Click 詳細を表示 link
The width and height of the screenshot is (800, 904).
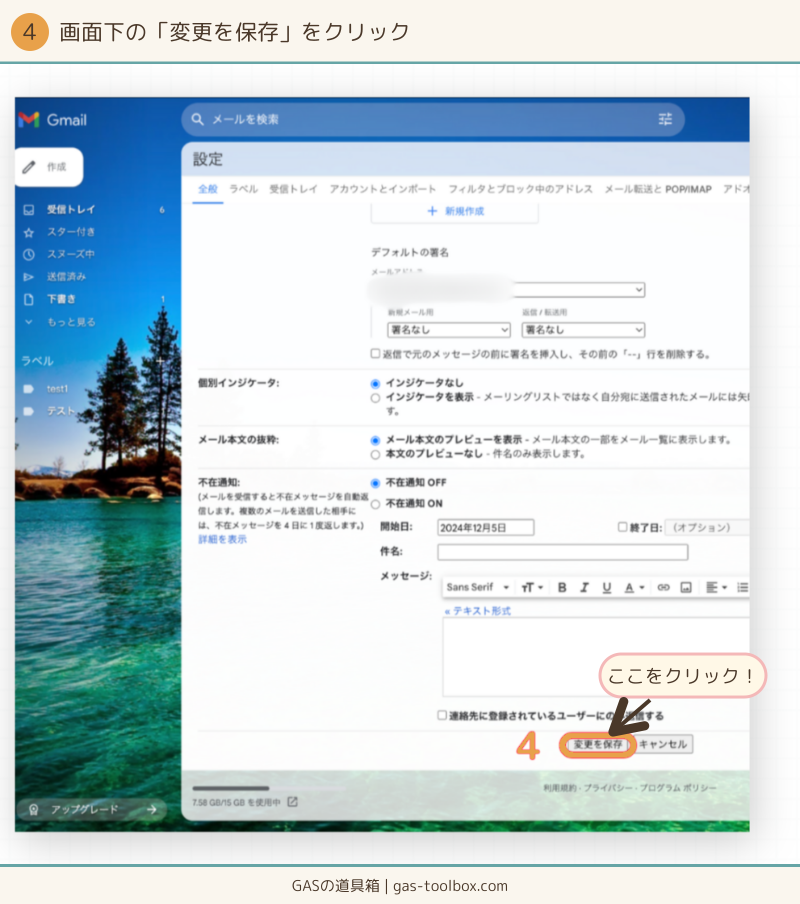[222, 539]
